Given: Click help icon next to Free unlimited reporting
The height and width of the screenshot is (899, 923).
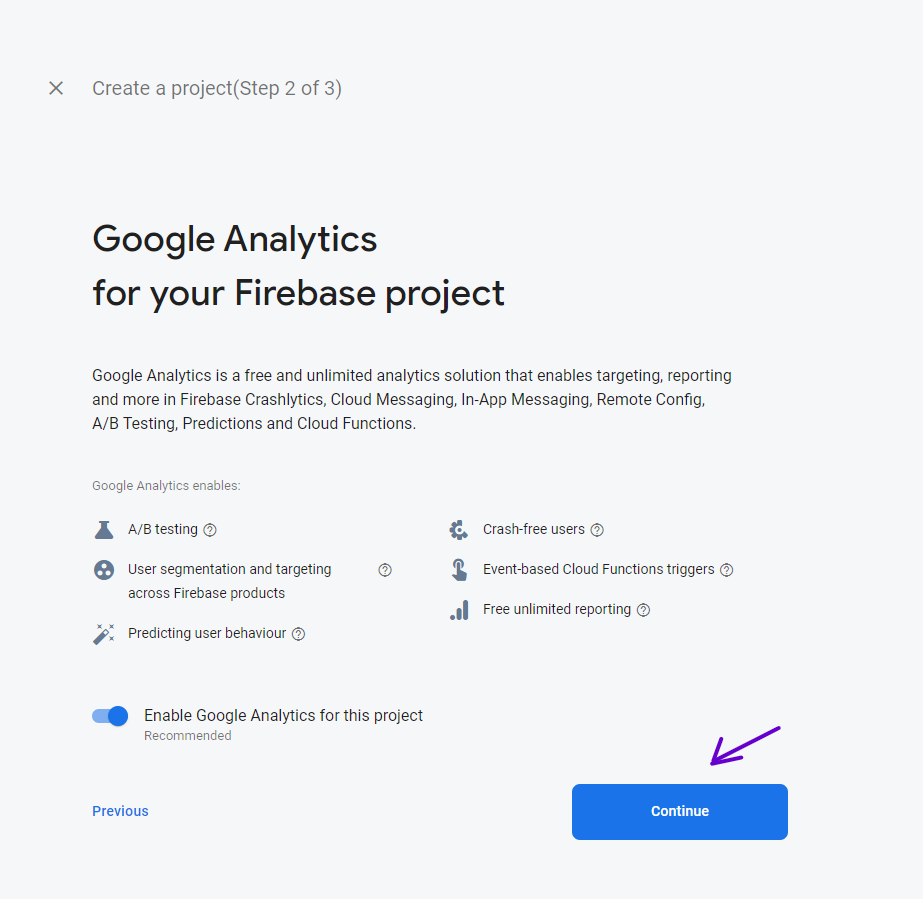Looking at the screenshot, I should tap(644, 610).
